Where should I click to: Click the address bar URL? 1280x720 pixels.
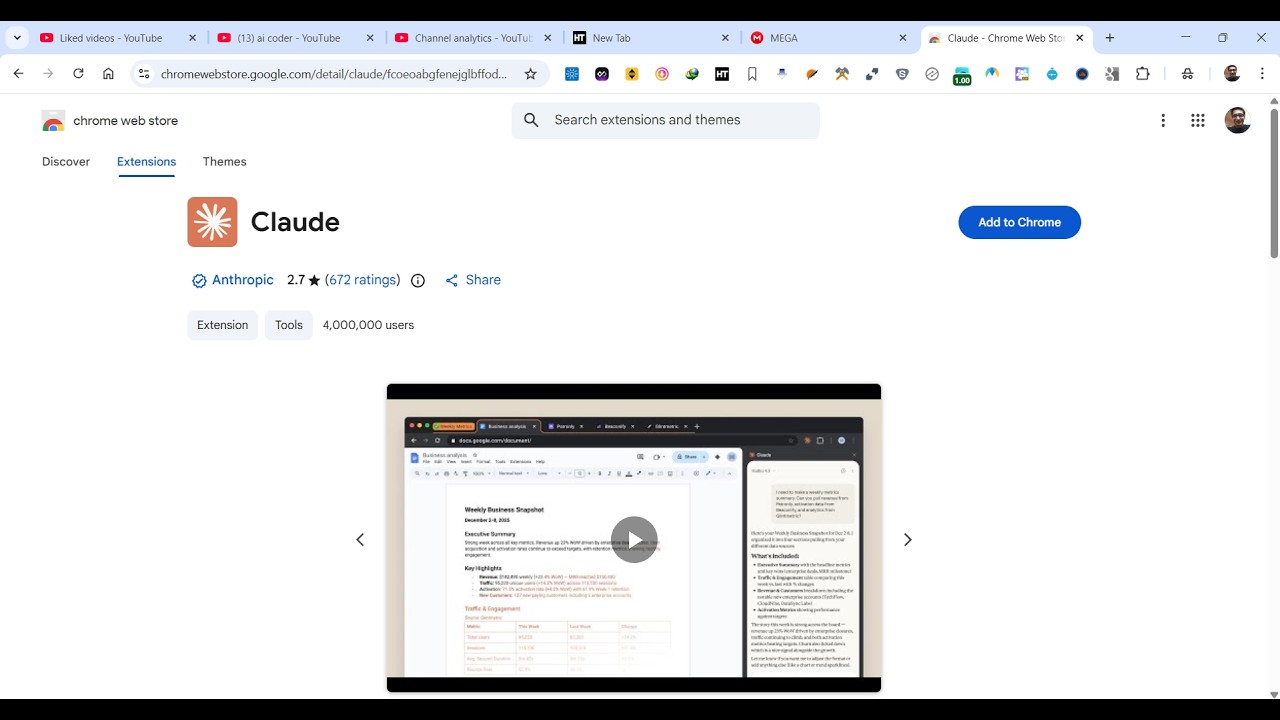tap(334, 74)
